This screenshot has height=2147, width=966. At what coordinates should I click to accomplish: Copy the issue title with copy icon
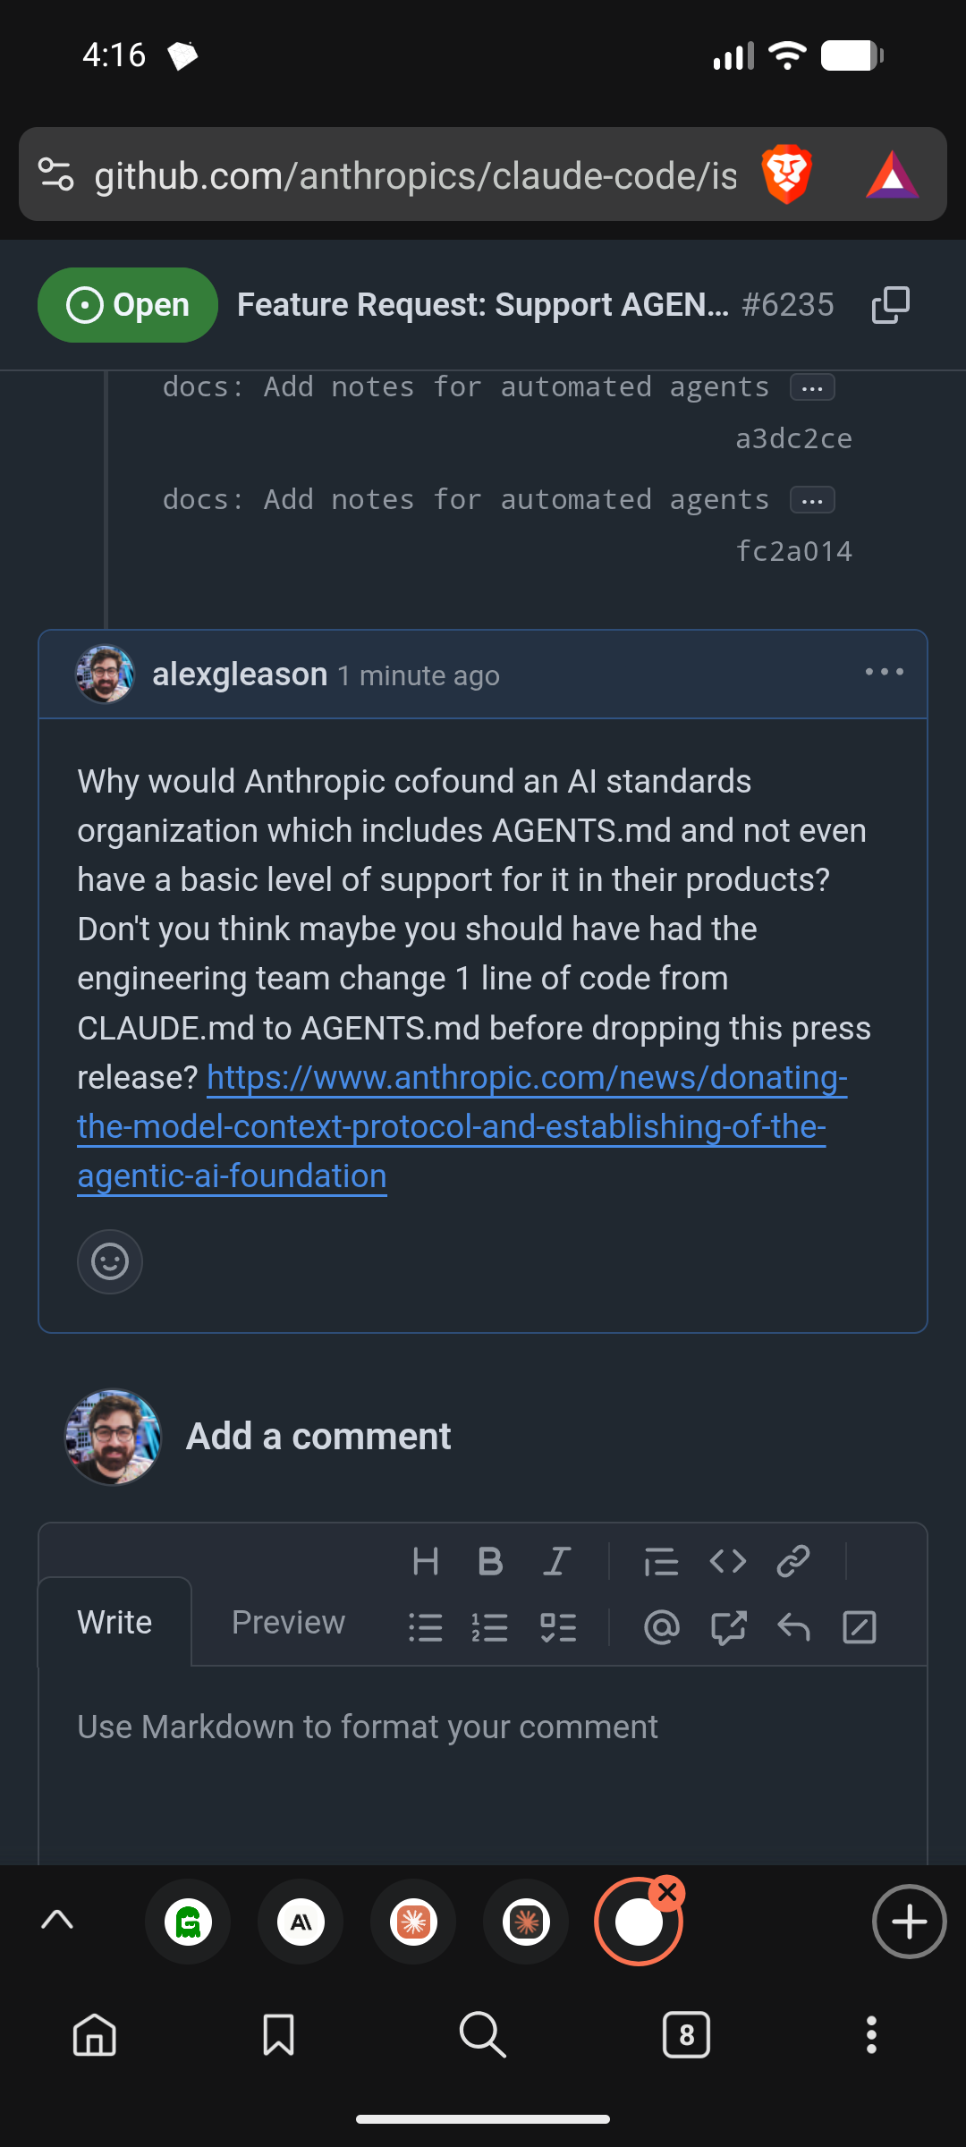point(890,305)
